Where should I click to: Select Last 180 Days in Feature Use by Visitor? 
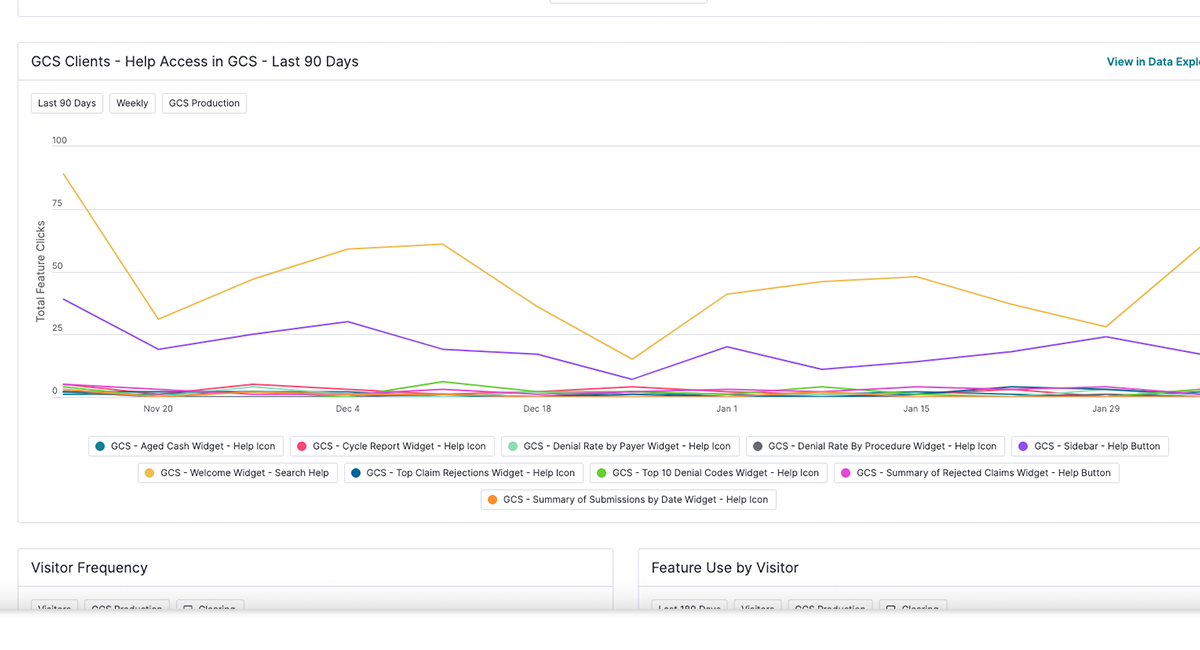click(x=689, y=608)
